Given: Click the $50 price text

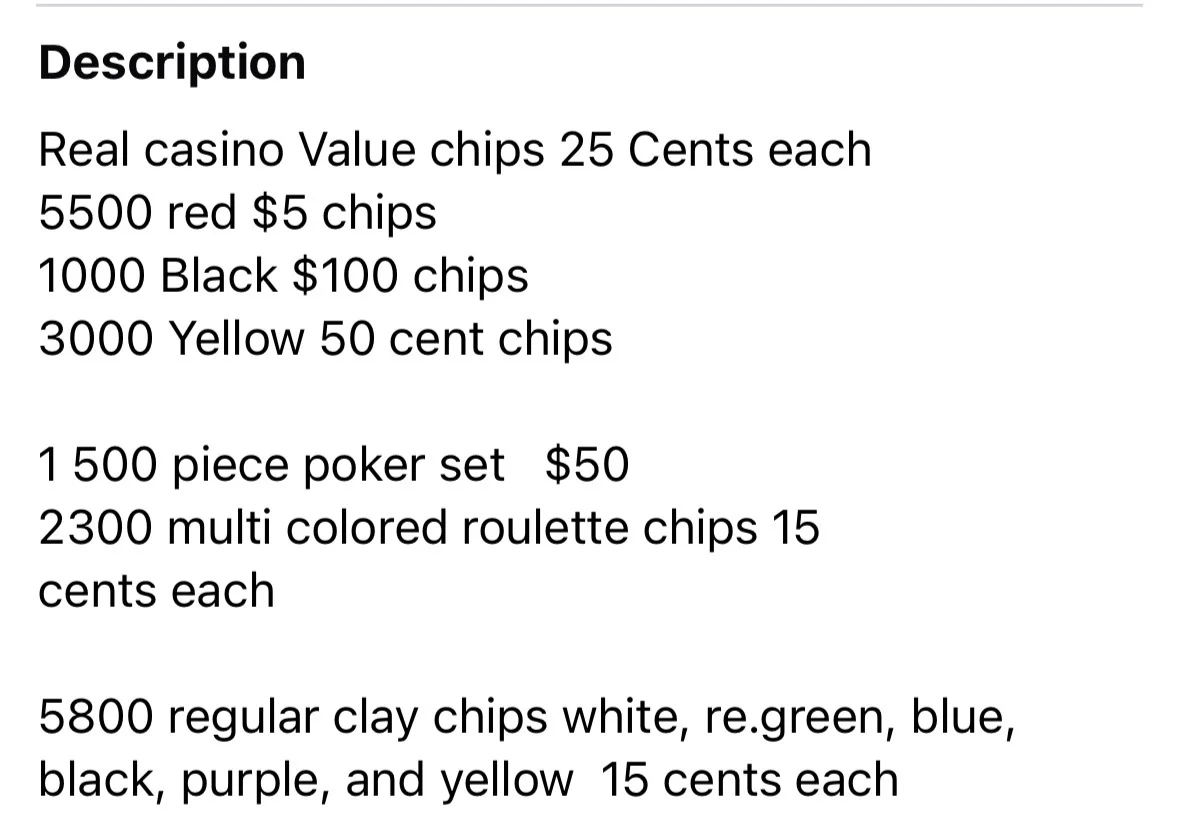Looking at the screenshot, I should point(586,464).
